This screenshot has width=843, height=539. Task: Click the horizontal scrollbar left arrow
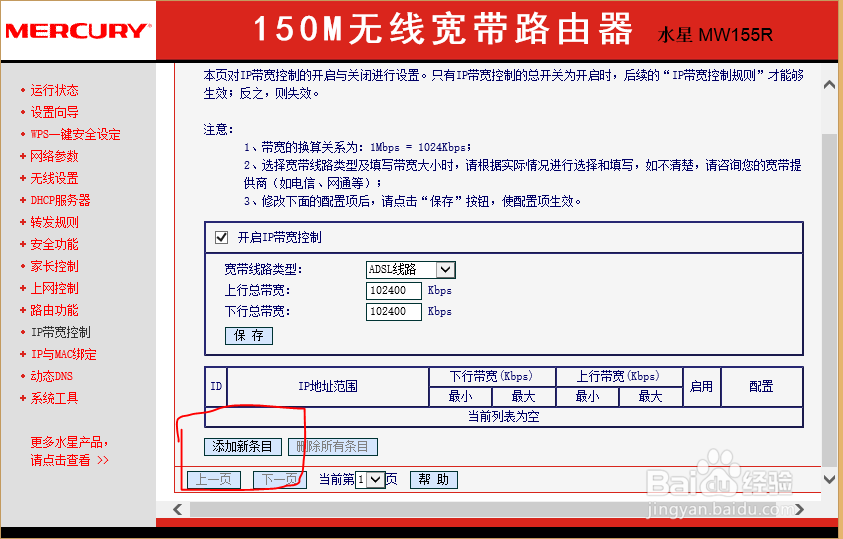(178, 509)
